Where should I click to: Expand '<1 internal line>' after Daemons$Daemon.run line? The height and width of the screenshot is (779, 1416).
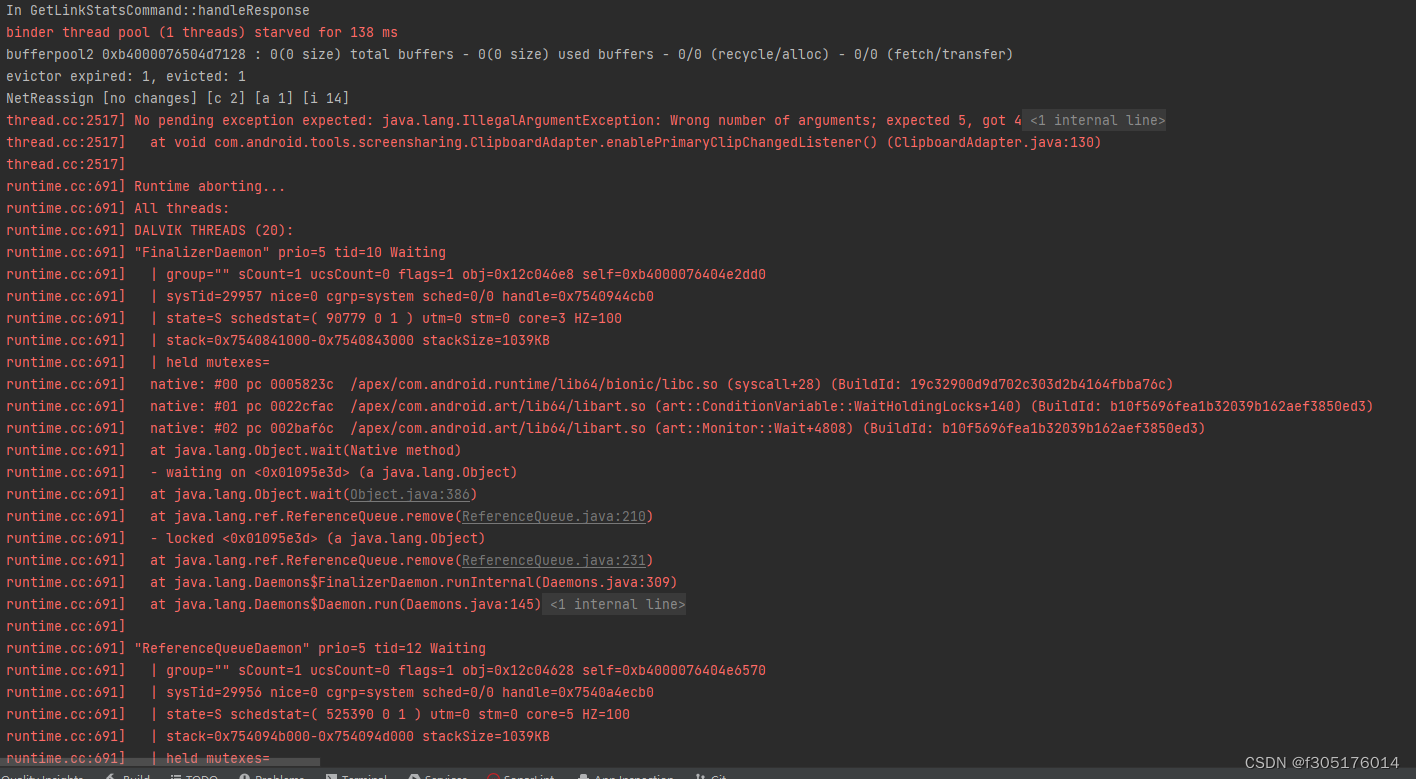click(614, 604)
